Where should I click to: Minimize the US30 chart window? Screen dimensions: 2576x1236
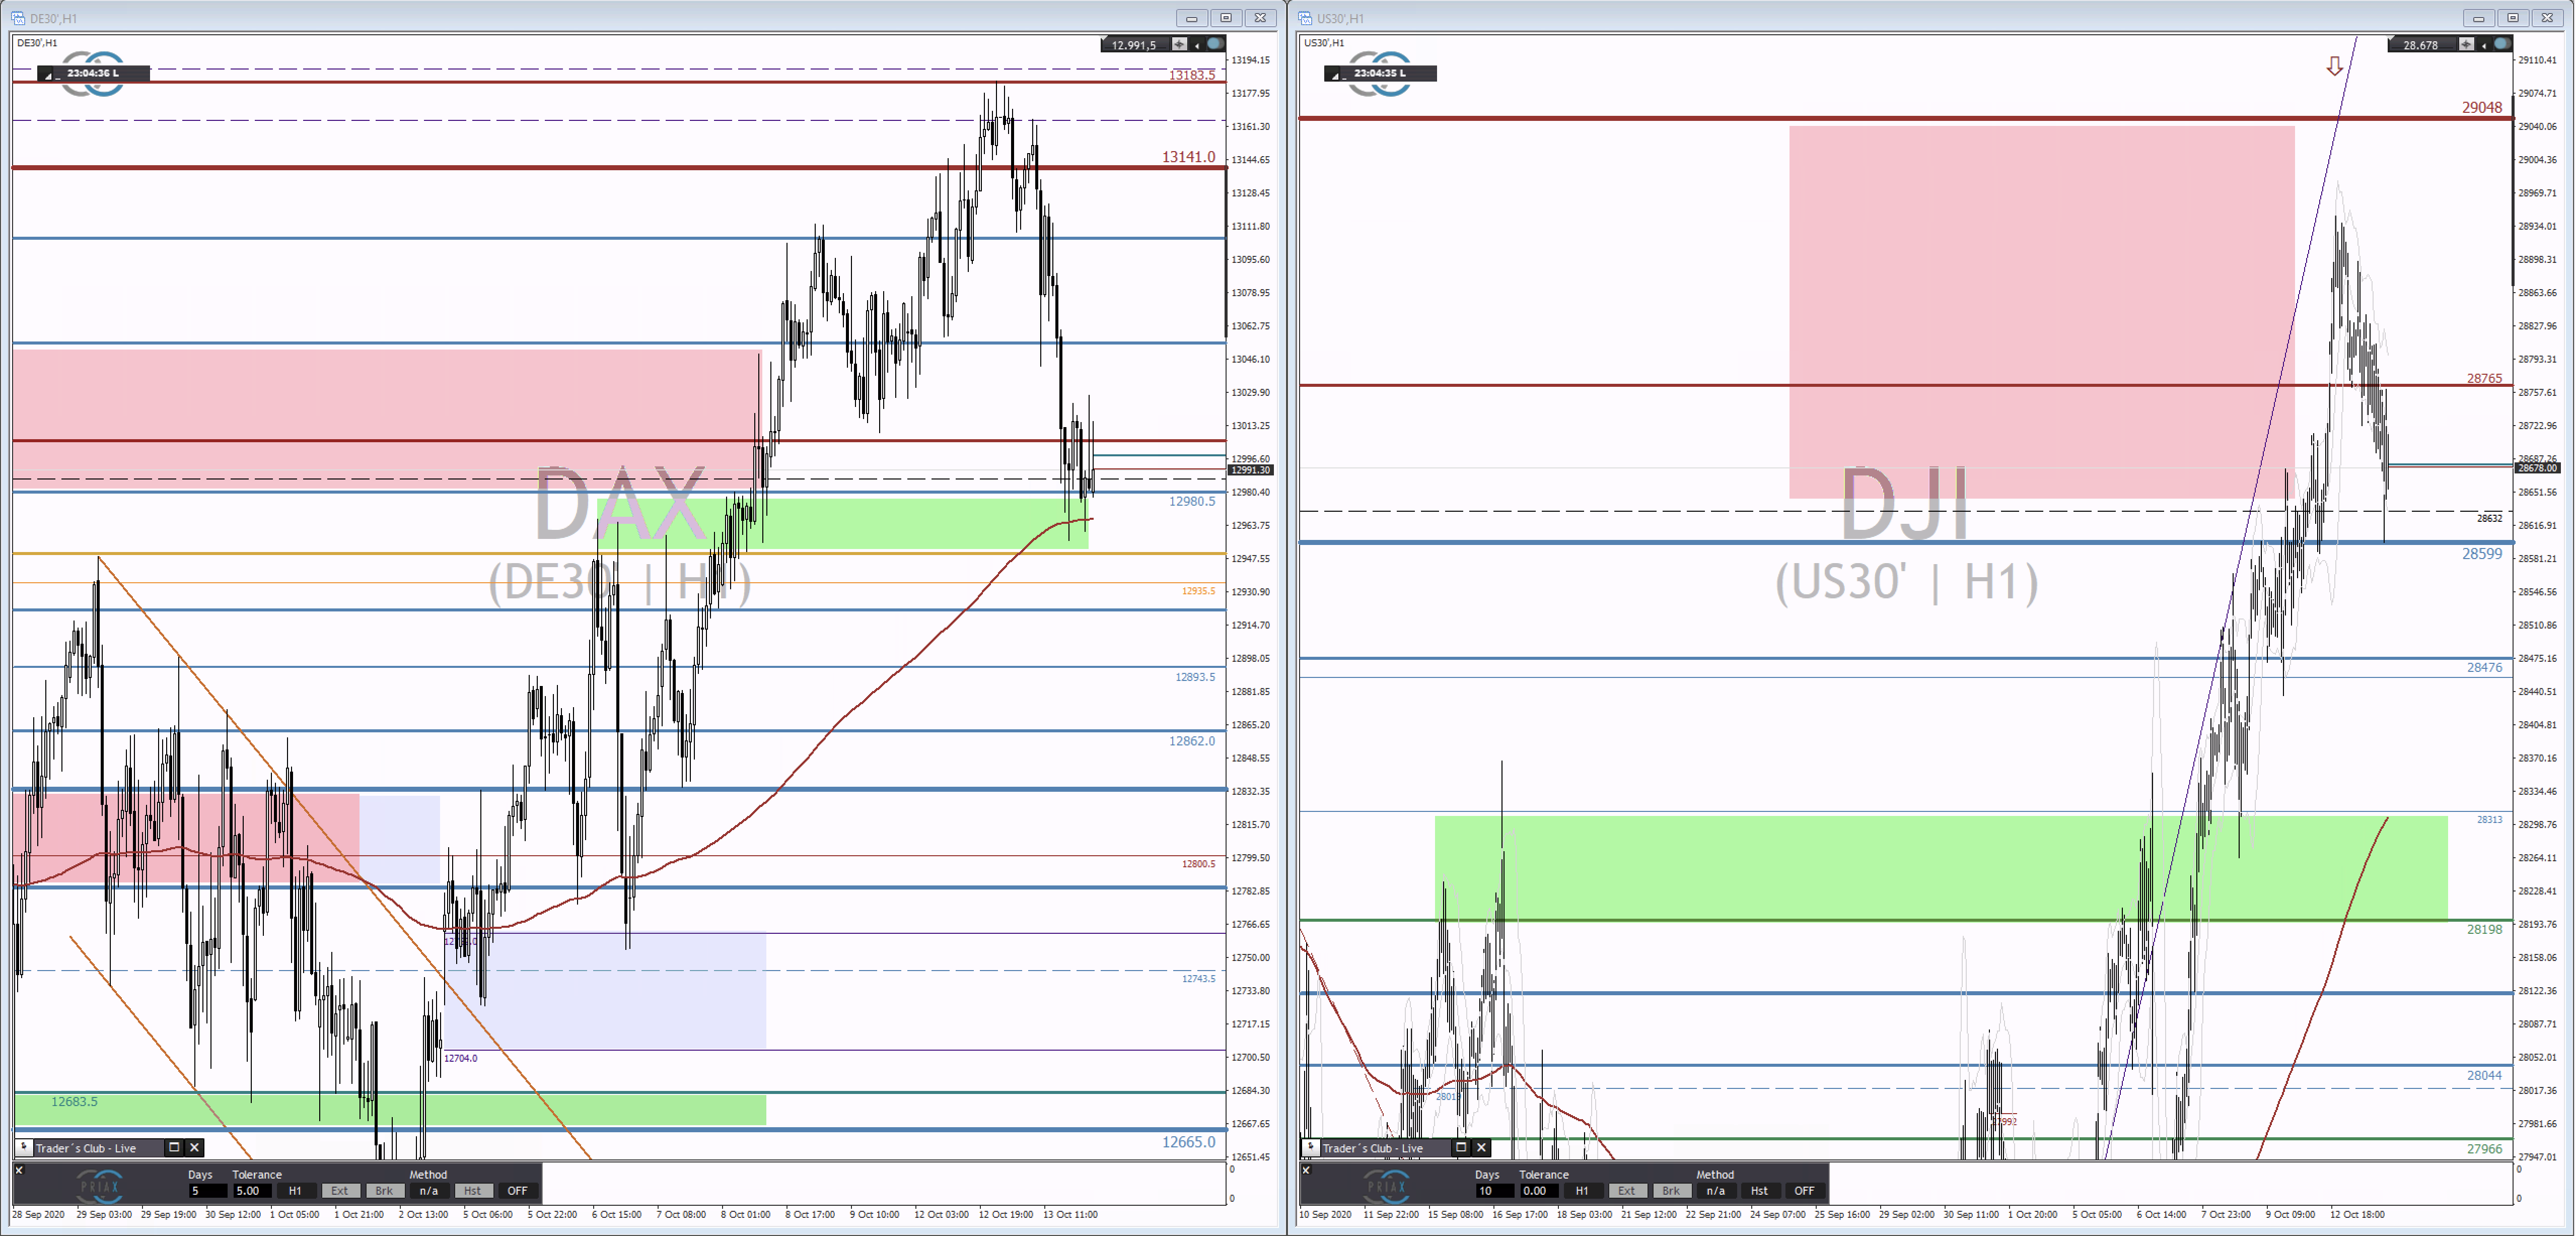[2479, 18]
